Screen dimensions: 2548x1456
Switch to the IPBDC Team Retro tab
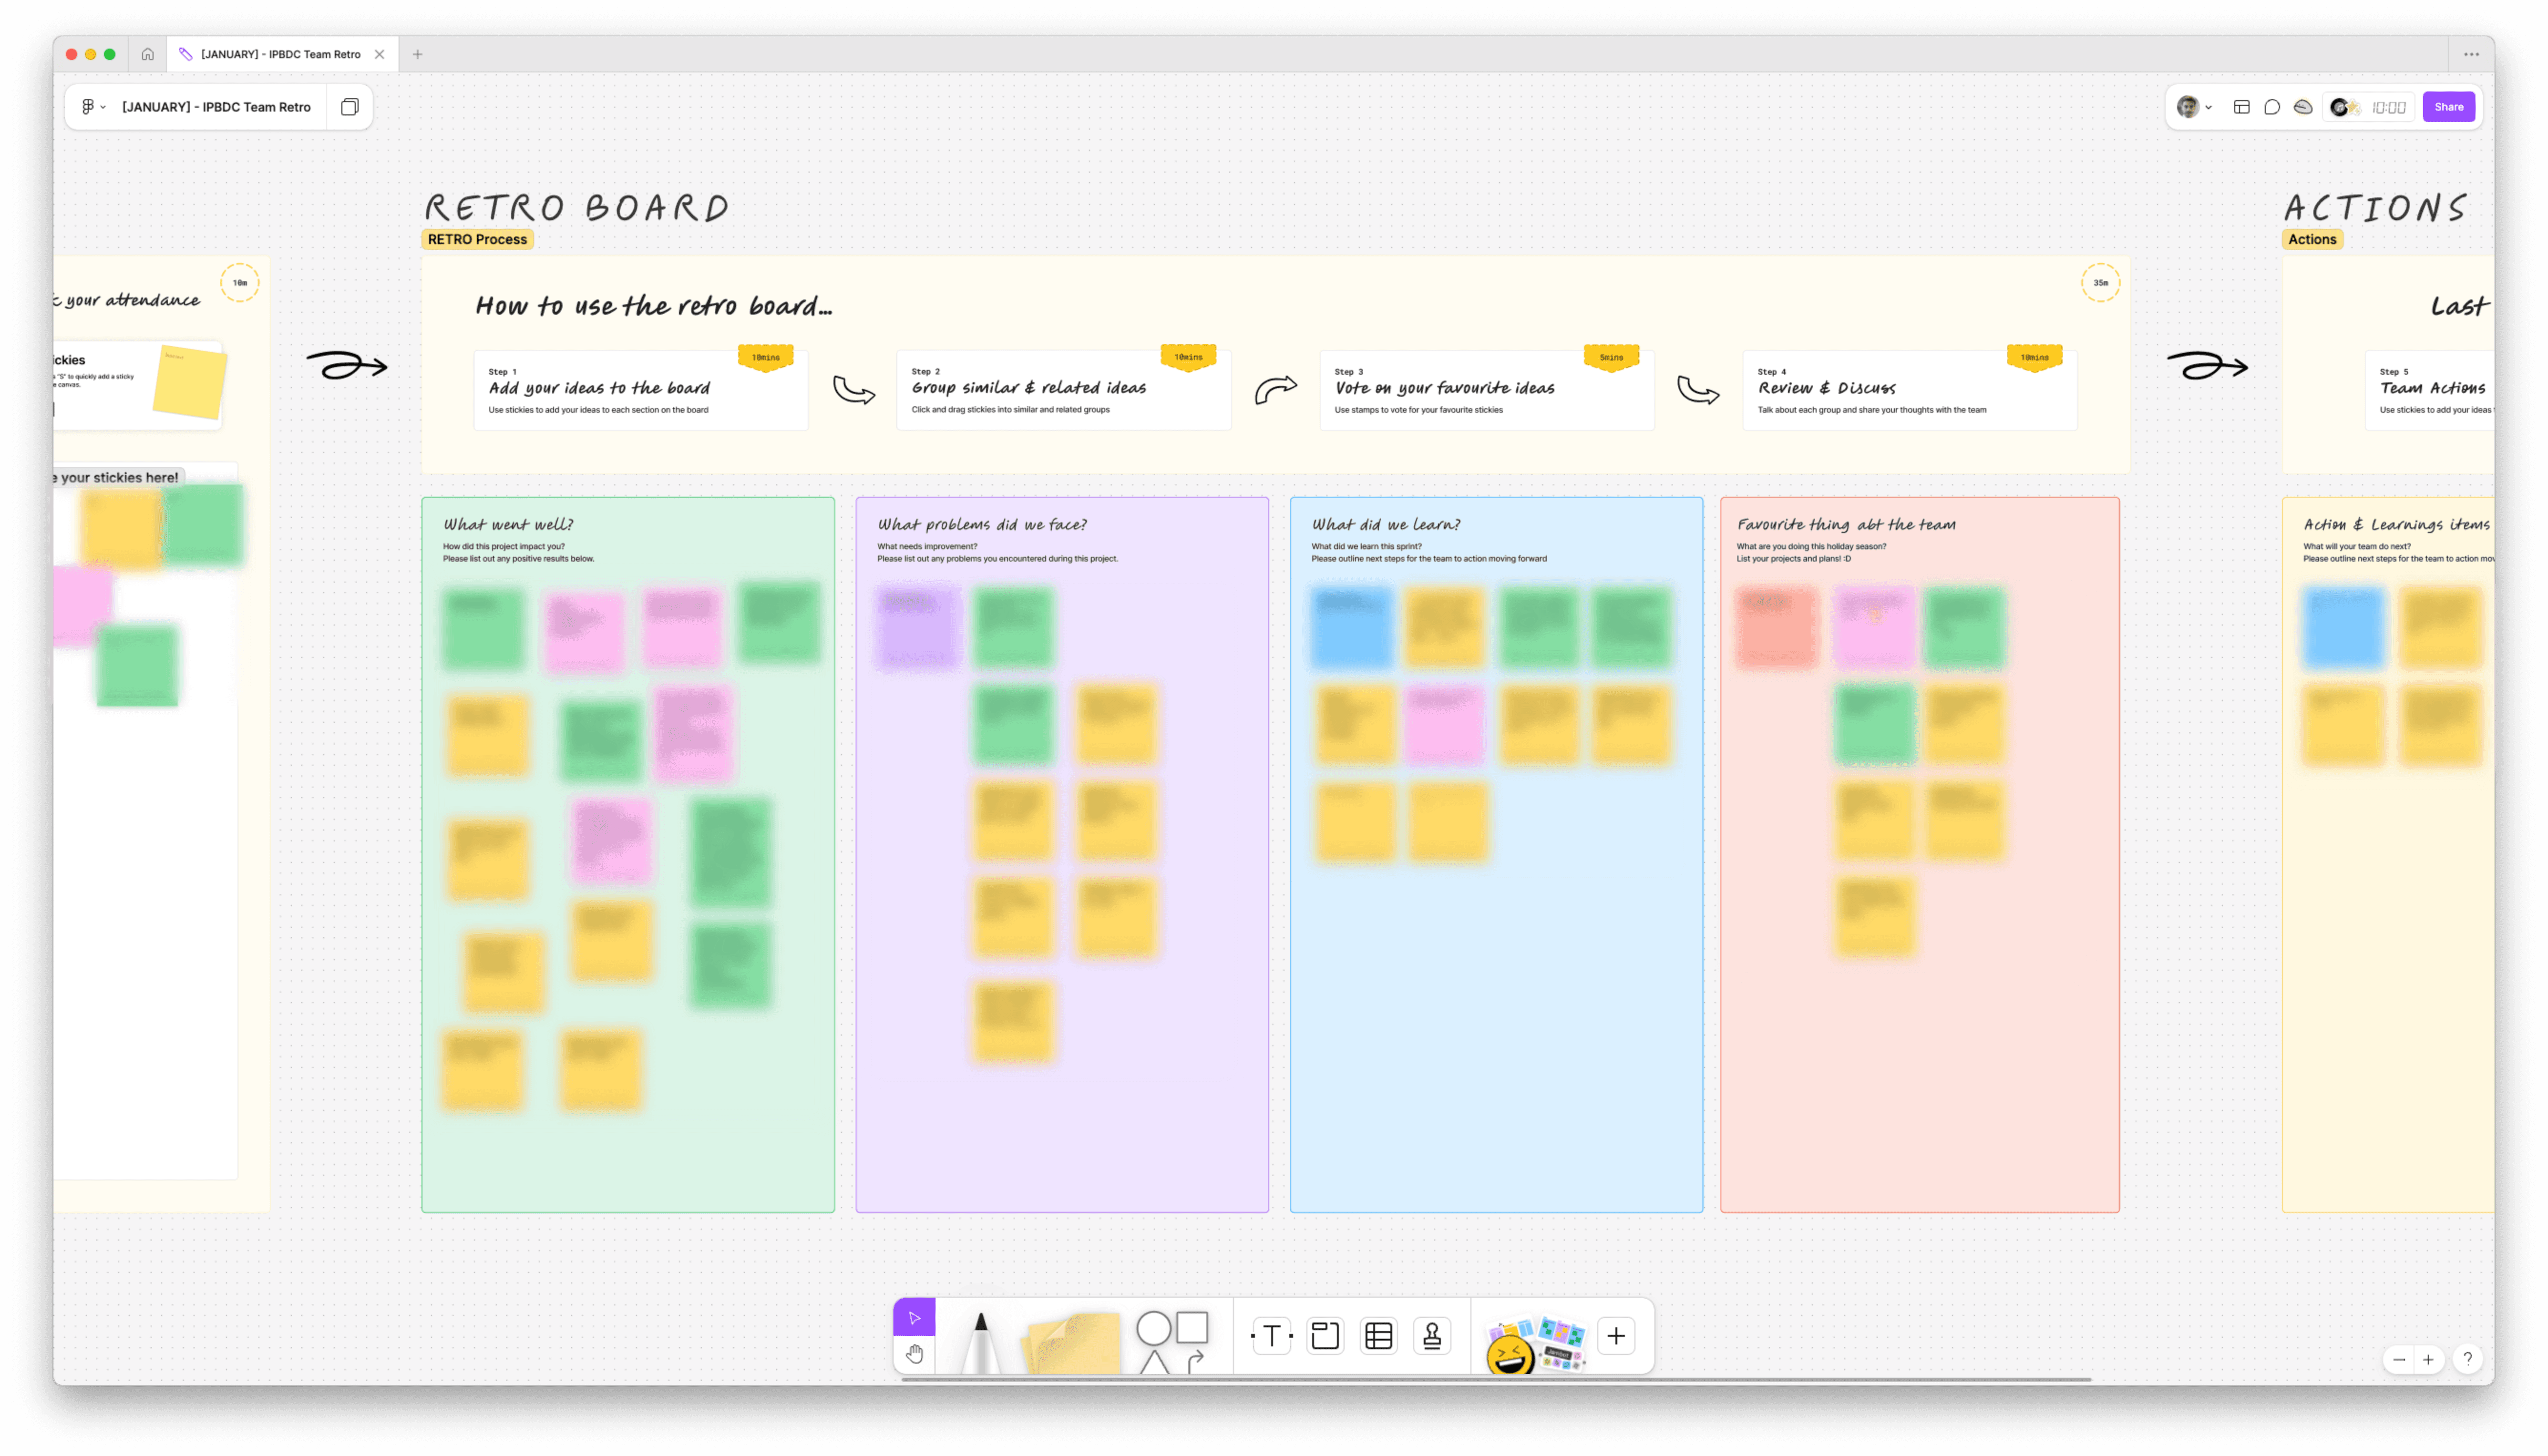pos(280,54)
